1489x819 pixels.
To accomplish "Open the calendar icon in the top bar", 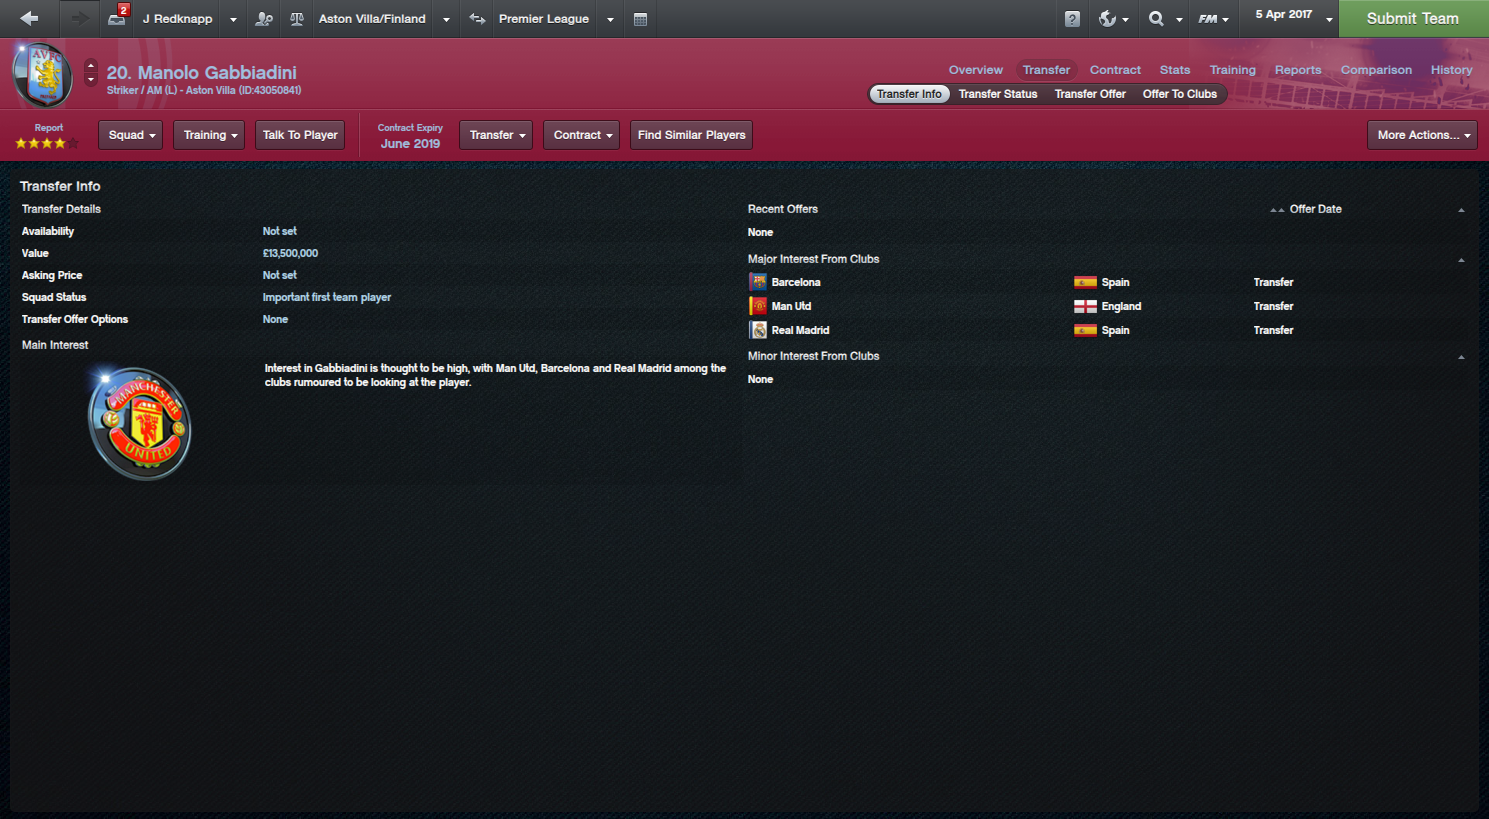I will click(x=640, y=19).
